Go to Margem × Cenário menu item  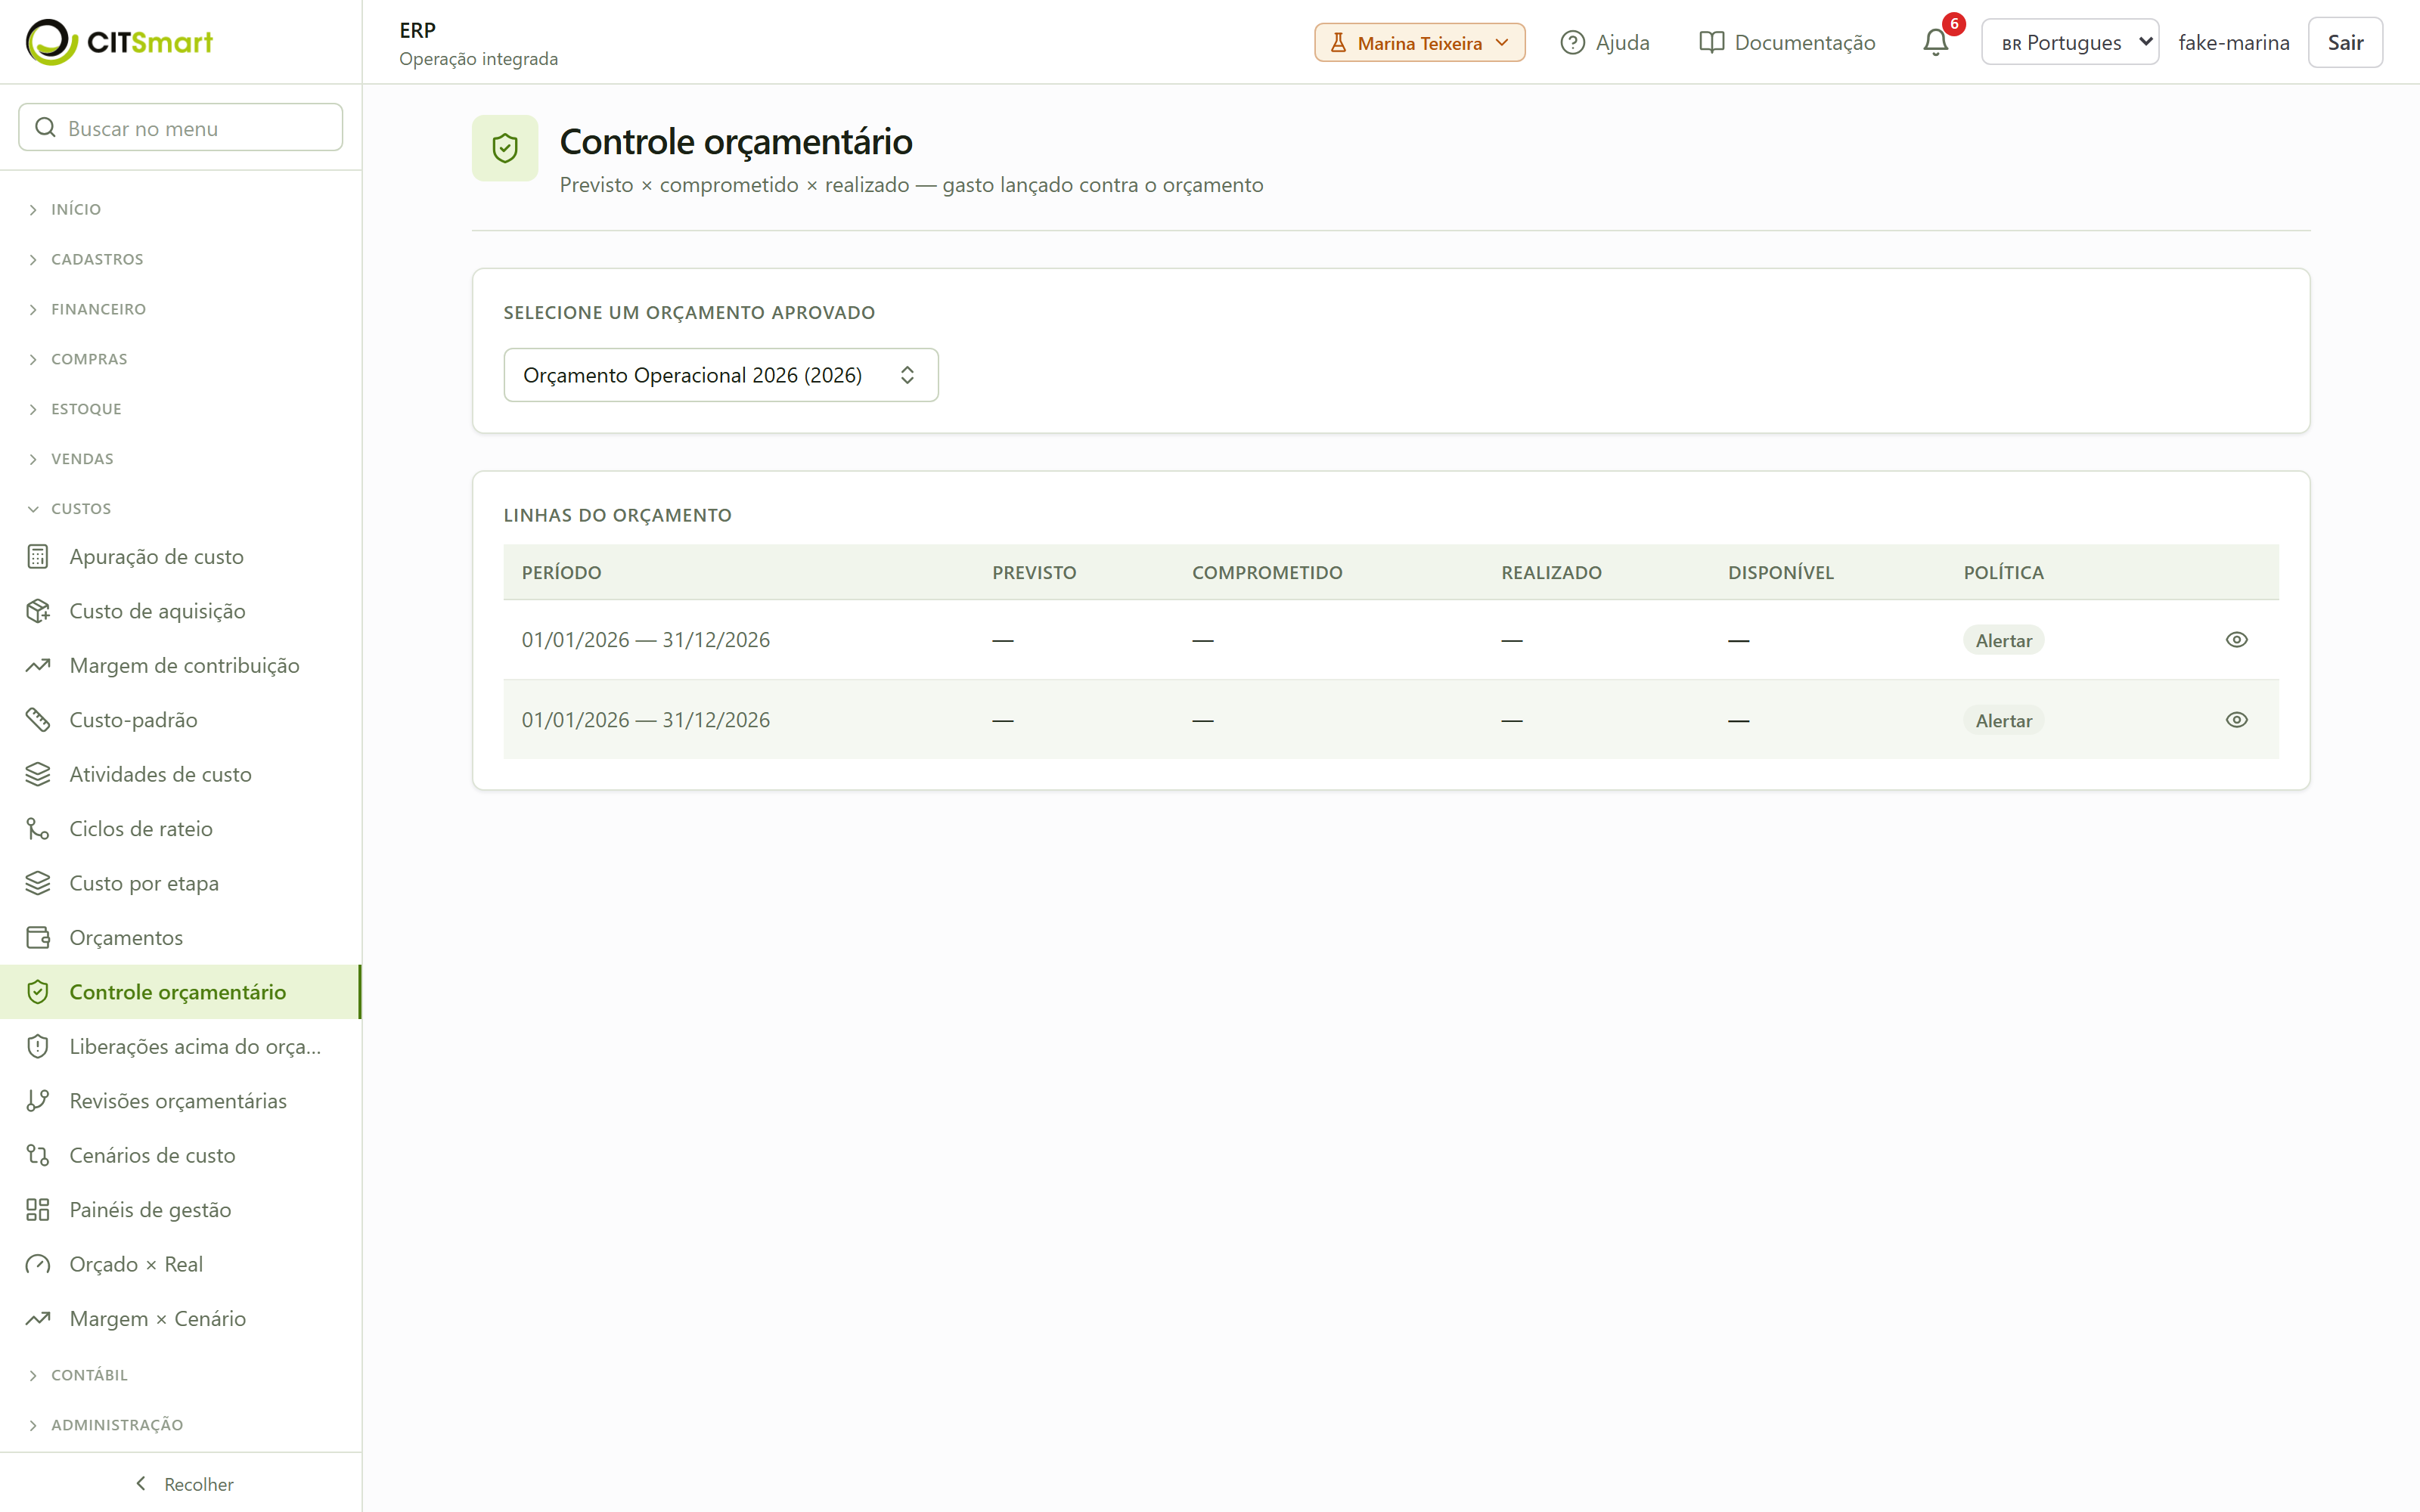(x=180, y=1318)
